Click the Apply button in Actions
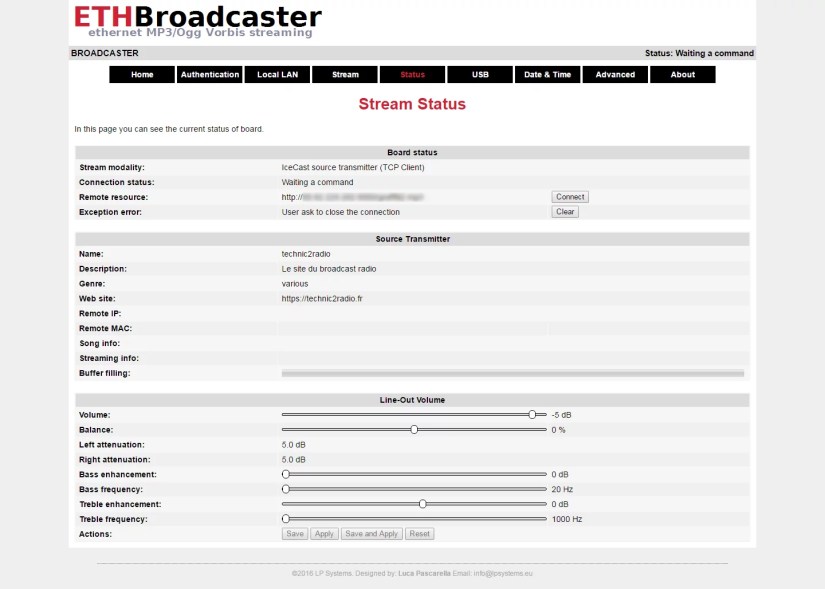The width and height of the screenshot is (825, 589). pos(324,534)
